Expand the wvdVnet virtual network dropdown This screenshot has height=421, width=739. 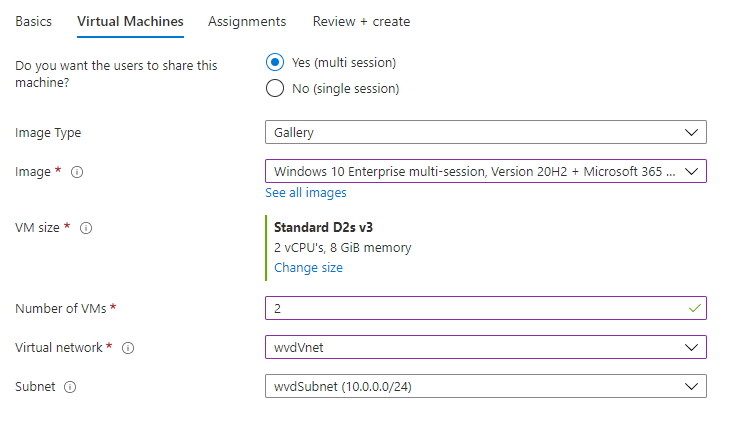pos(485,347)
